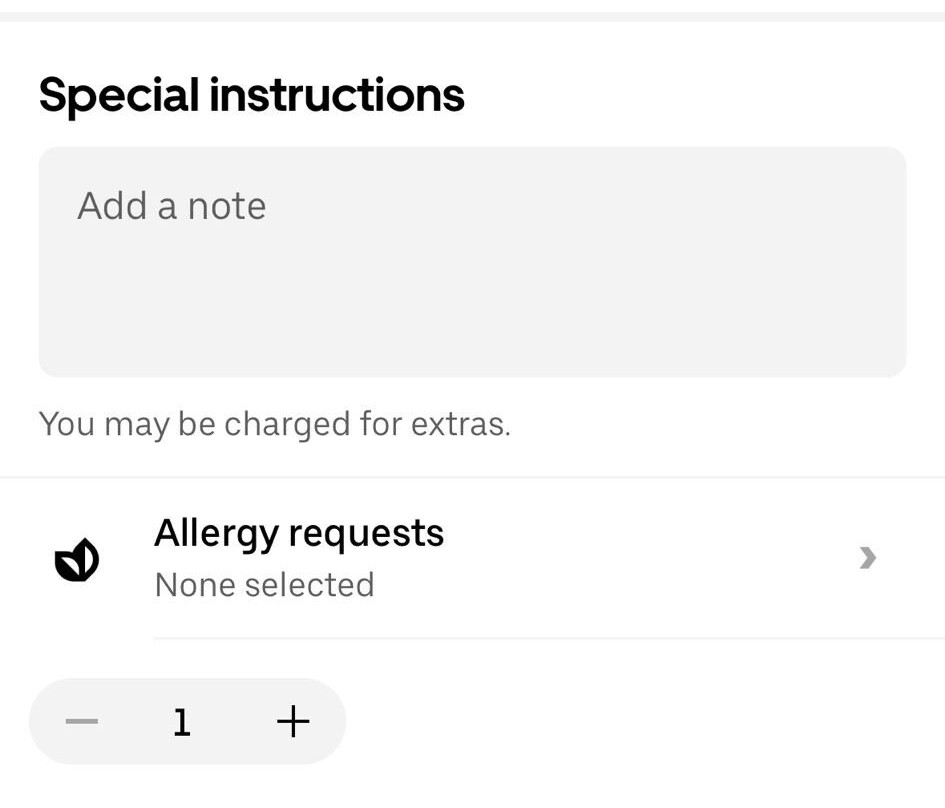Screen dimensions: 945x808
Task: Click the quantity number 1
Action: [182, 721]
